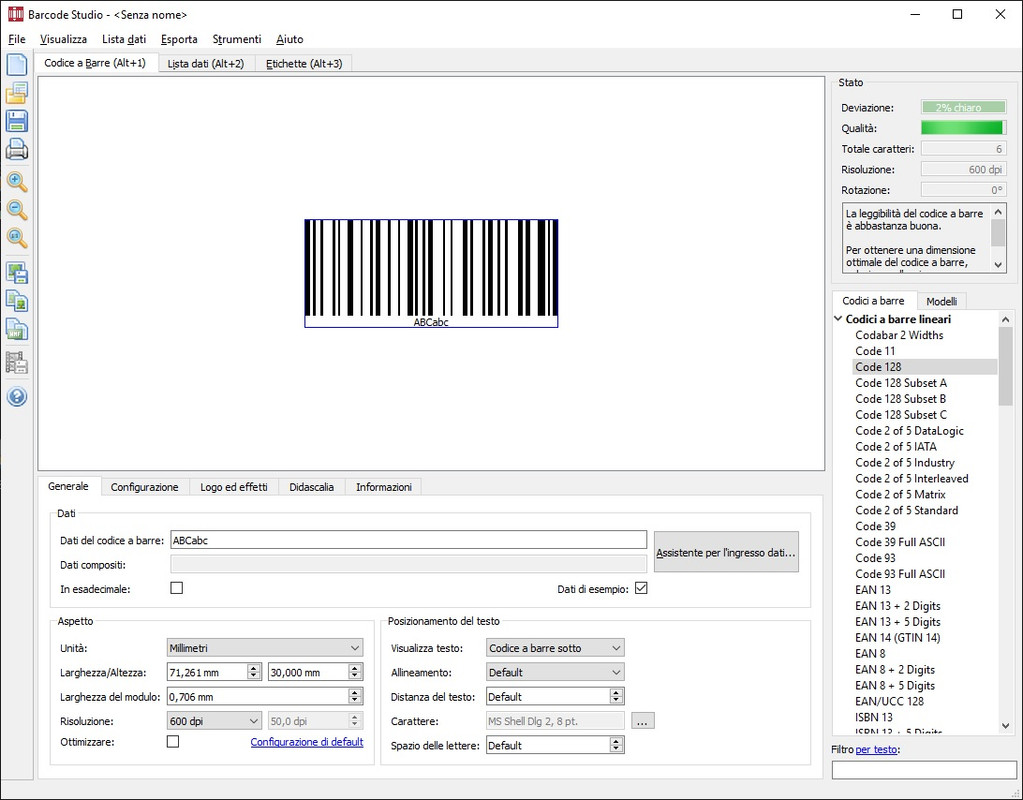Open the Risoluzione 600 dpi dropdown
Viewport: 1023px width, 800px height.
point(214,721)
